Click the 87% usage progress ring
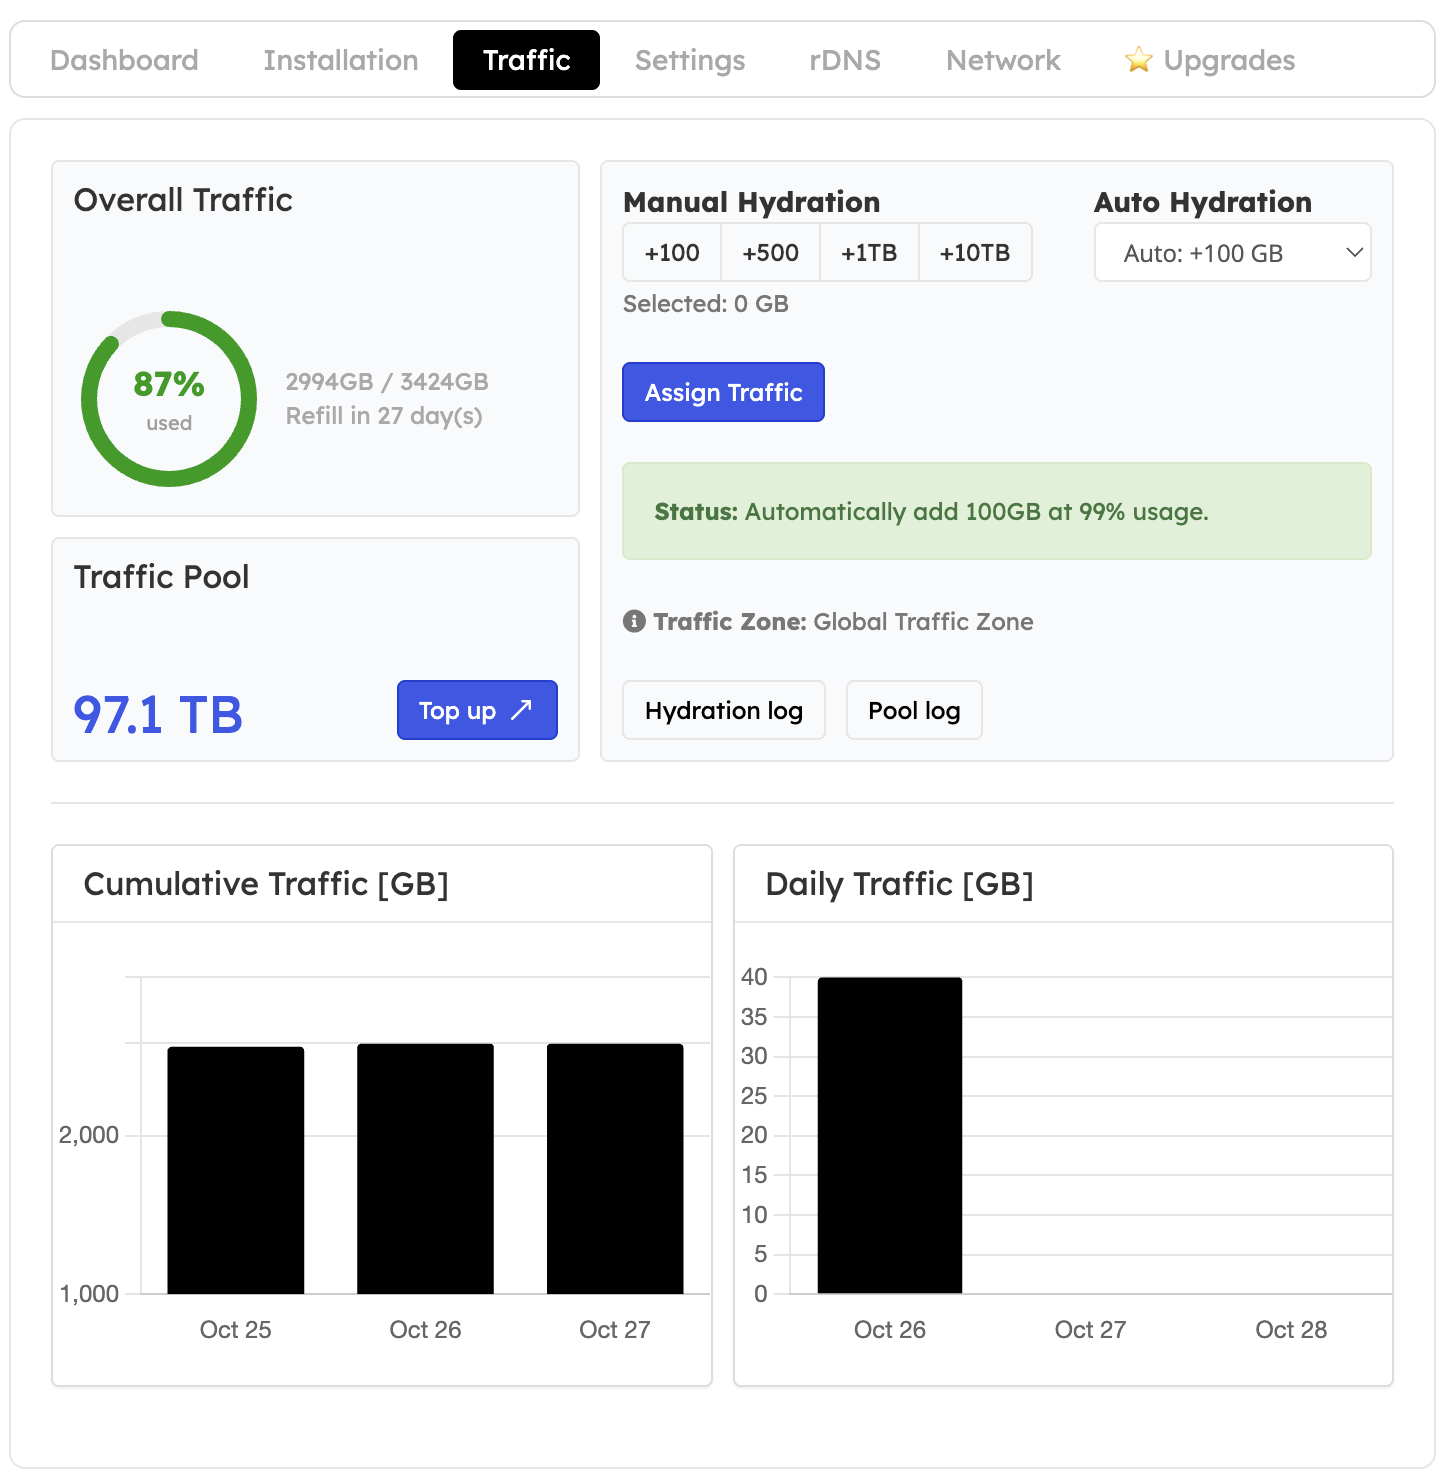This screenshot has height=1482, width=1448. [168, 397]
